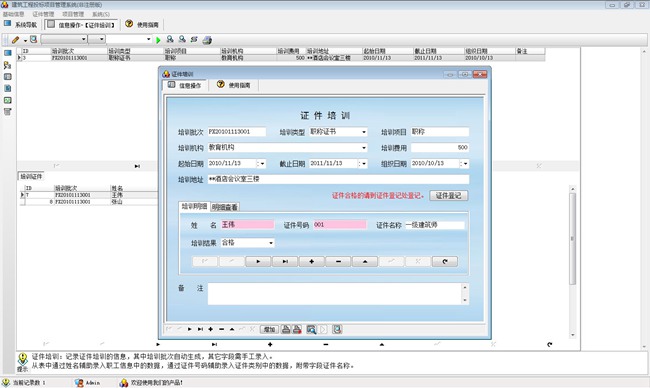The width and height of the screenshot is (650, 388).
Task: Click the small last-record icon in dialog bottom toolbar
Action: click(x=200, y=329)
